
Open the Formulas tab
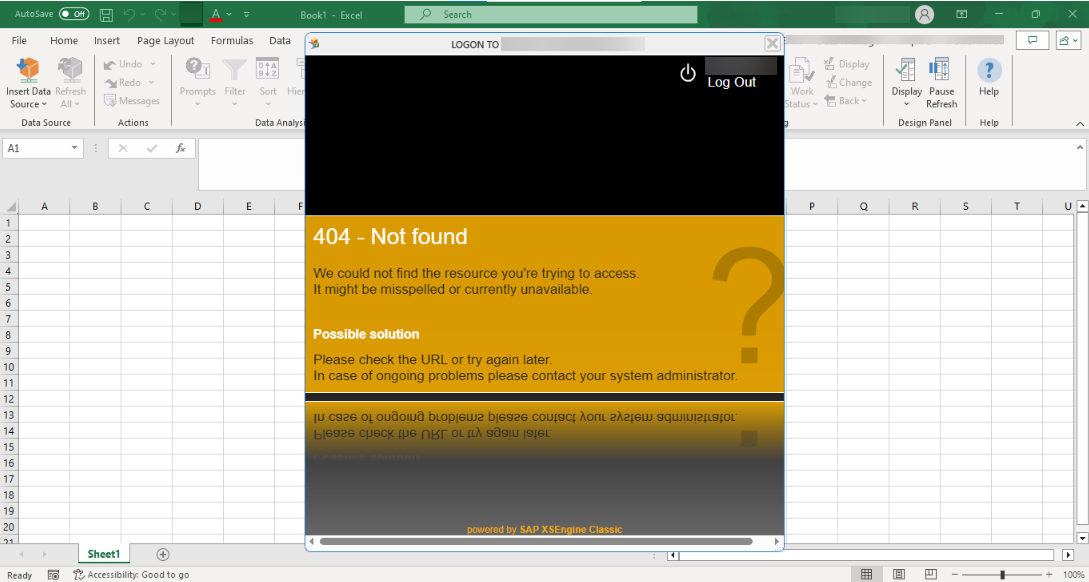232,40
